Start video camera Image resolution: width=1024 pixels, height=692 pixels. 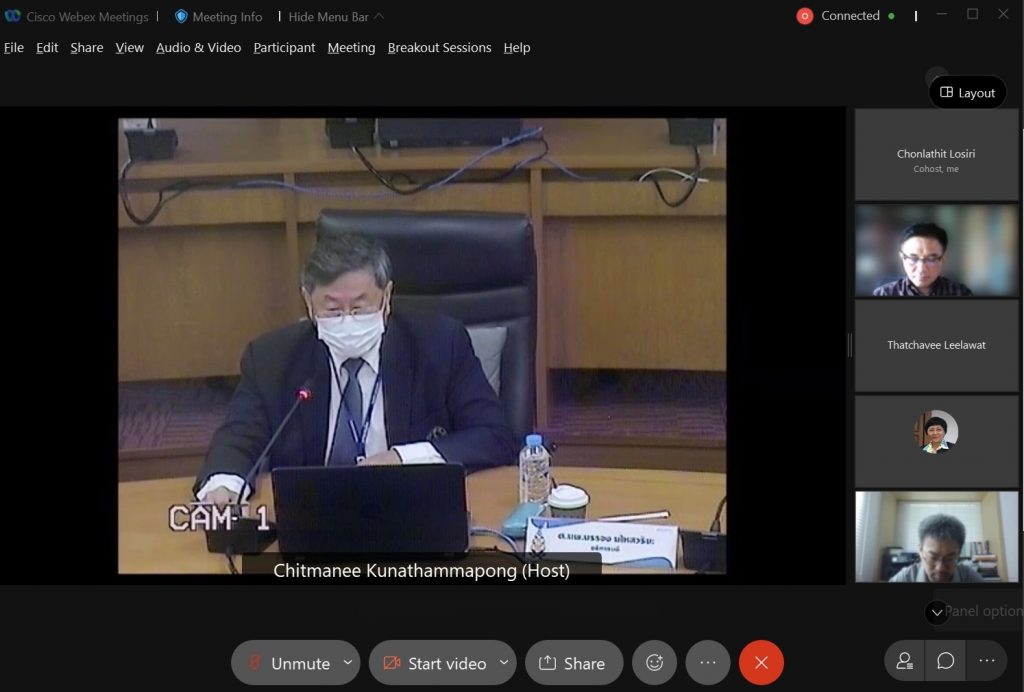tap(435, 663)
